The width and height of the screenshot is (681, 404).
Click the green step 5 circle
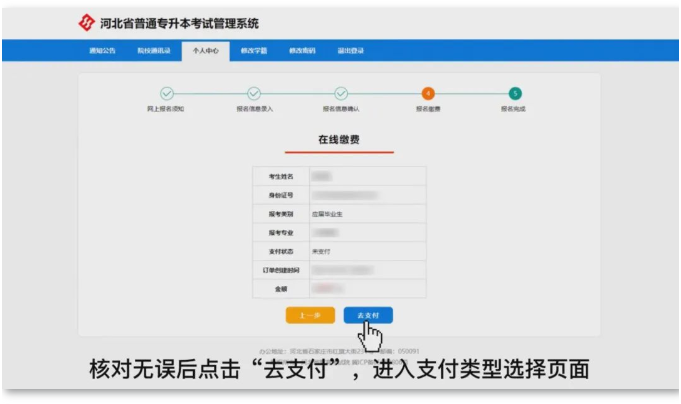(514, 93)
